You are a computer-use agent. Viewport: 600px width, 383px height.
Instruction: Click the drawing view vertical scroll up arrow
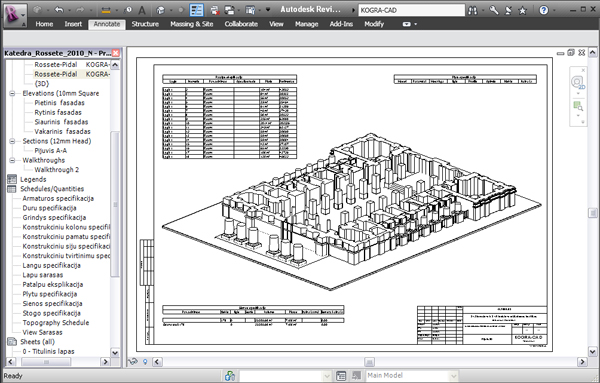(x=592, y=52)
